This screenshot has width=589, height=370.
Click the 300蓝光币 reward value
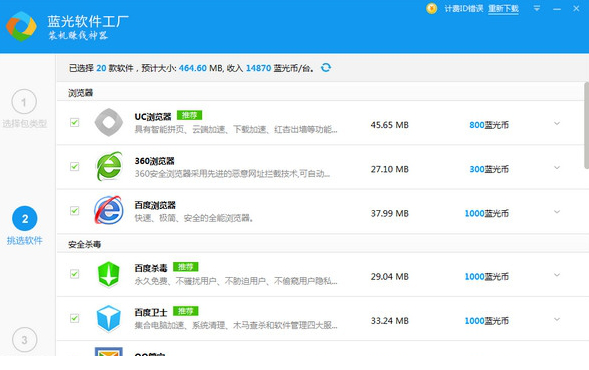489,169
